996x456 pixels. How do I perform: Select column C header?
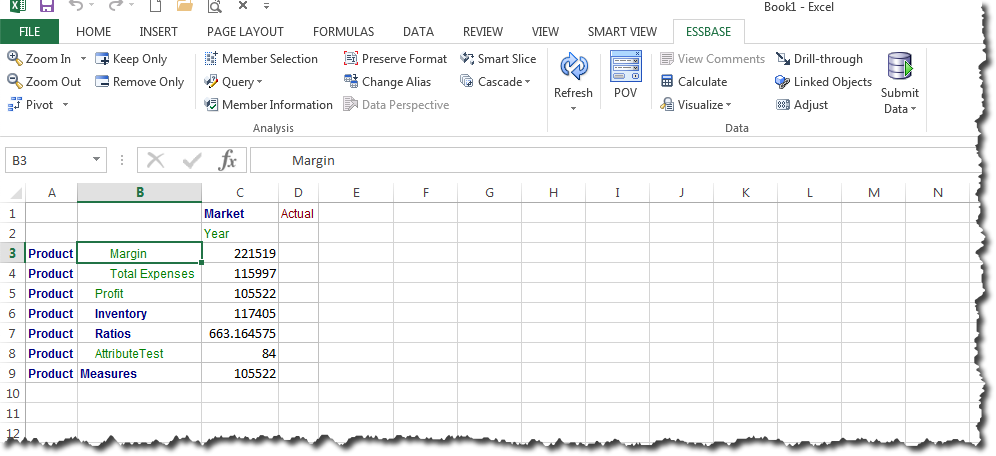point(239,193)
